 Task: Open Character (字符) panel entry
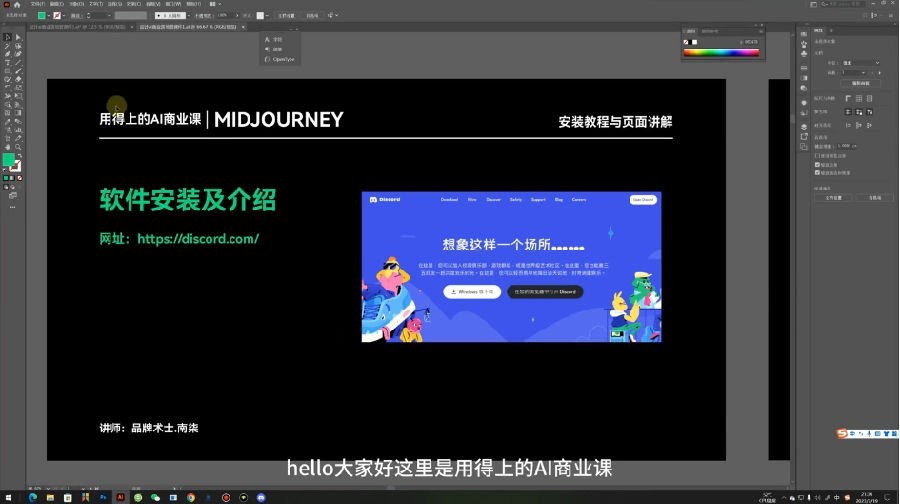pyautogui.click(x=274, y=39)
